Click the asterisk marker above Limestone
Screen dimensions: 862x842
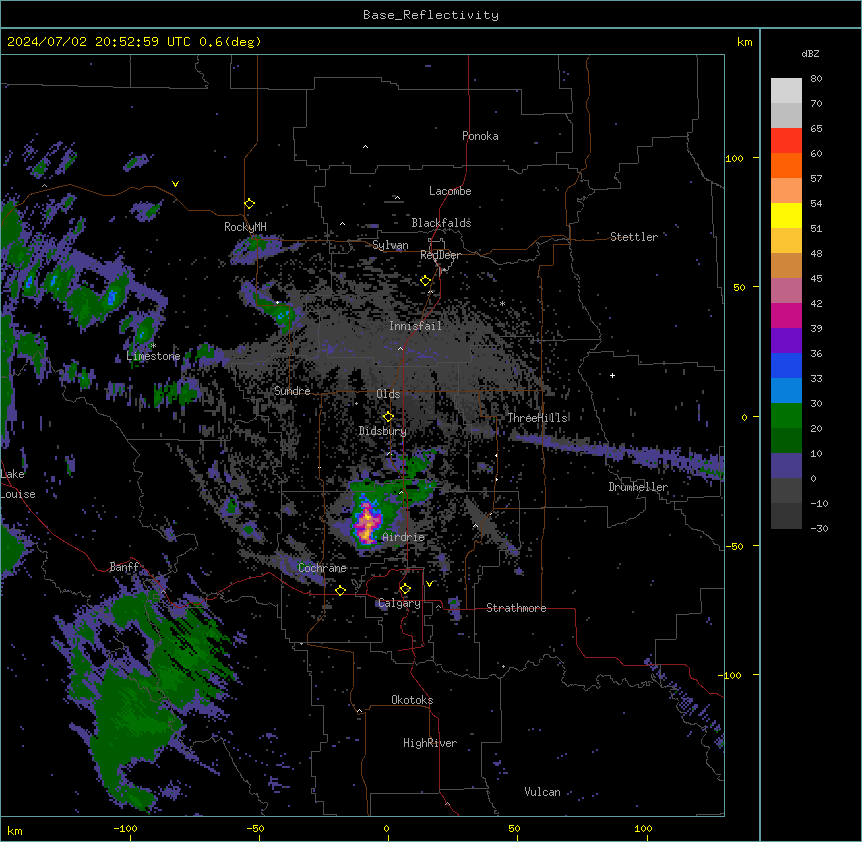[153, 346]
